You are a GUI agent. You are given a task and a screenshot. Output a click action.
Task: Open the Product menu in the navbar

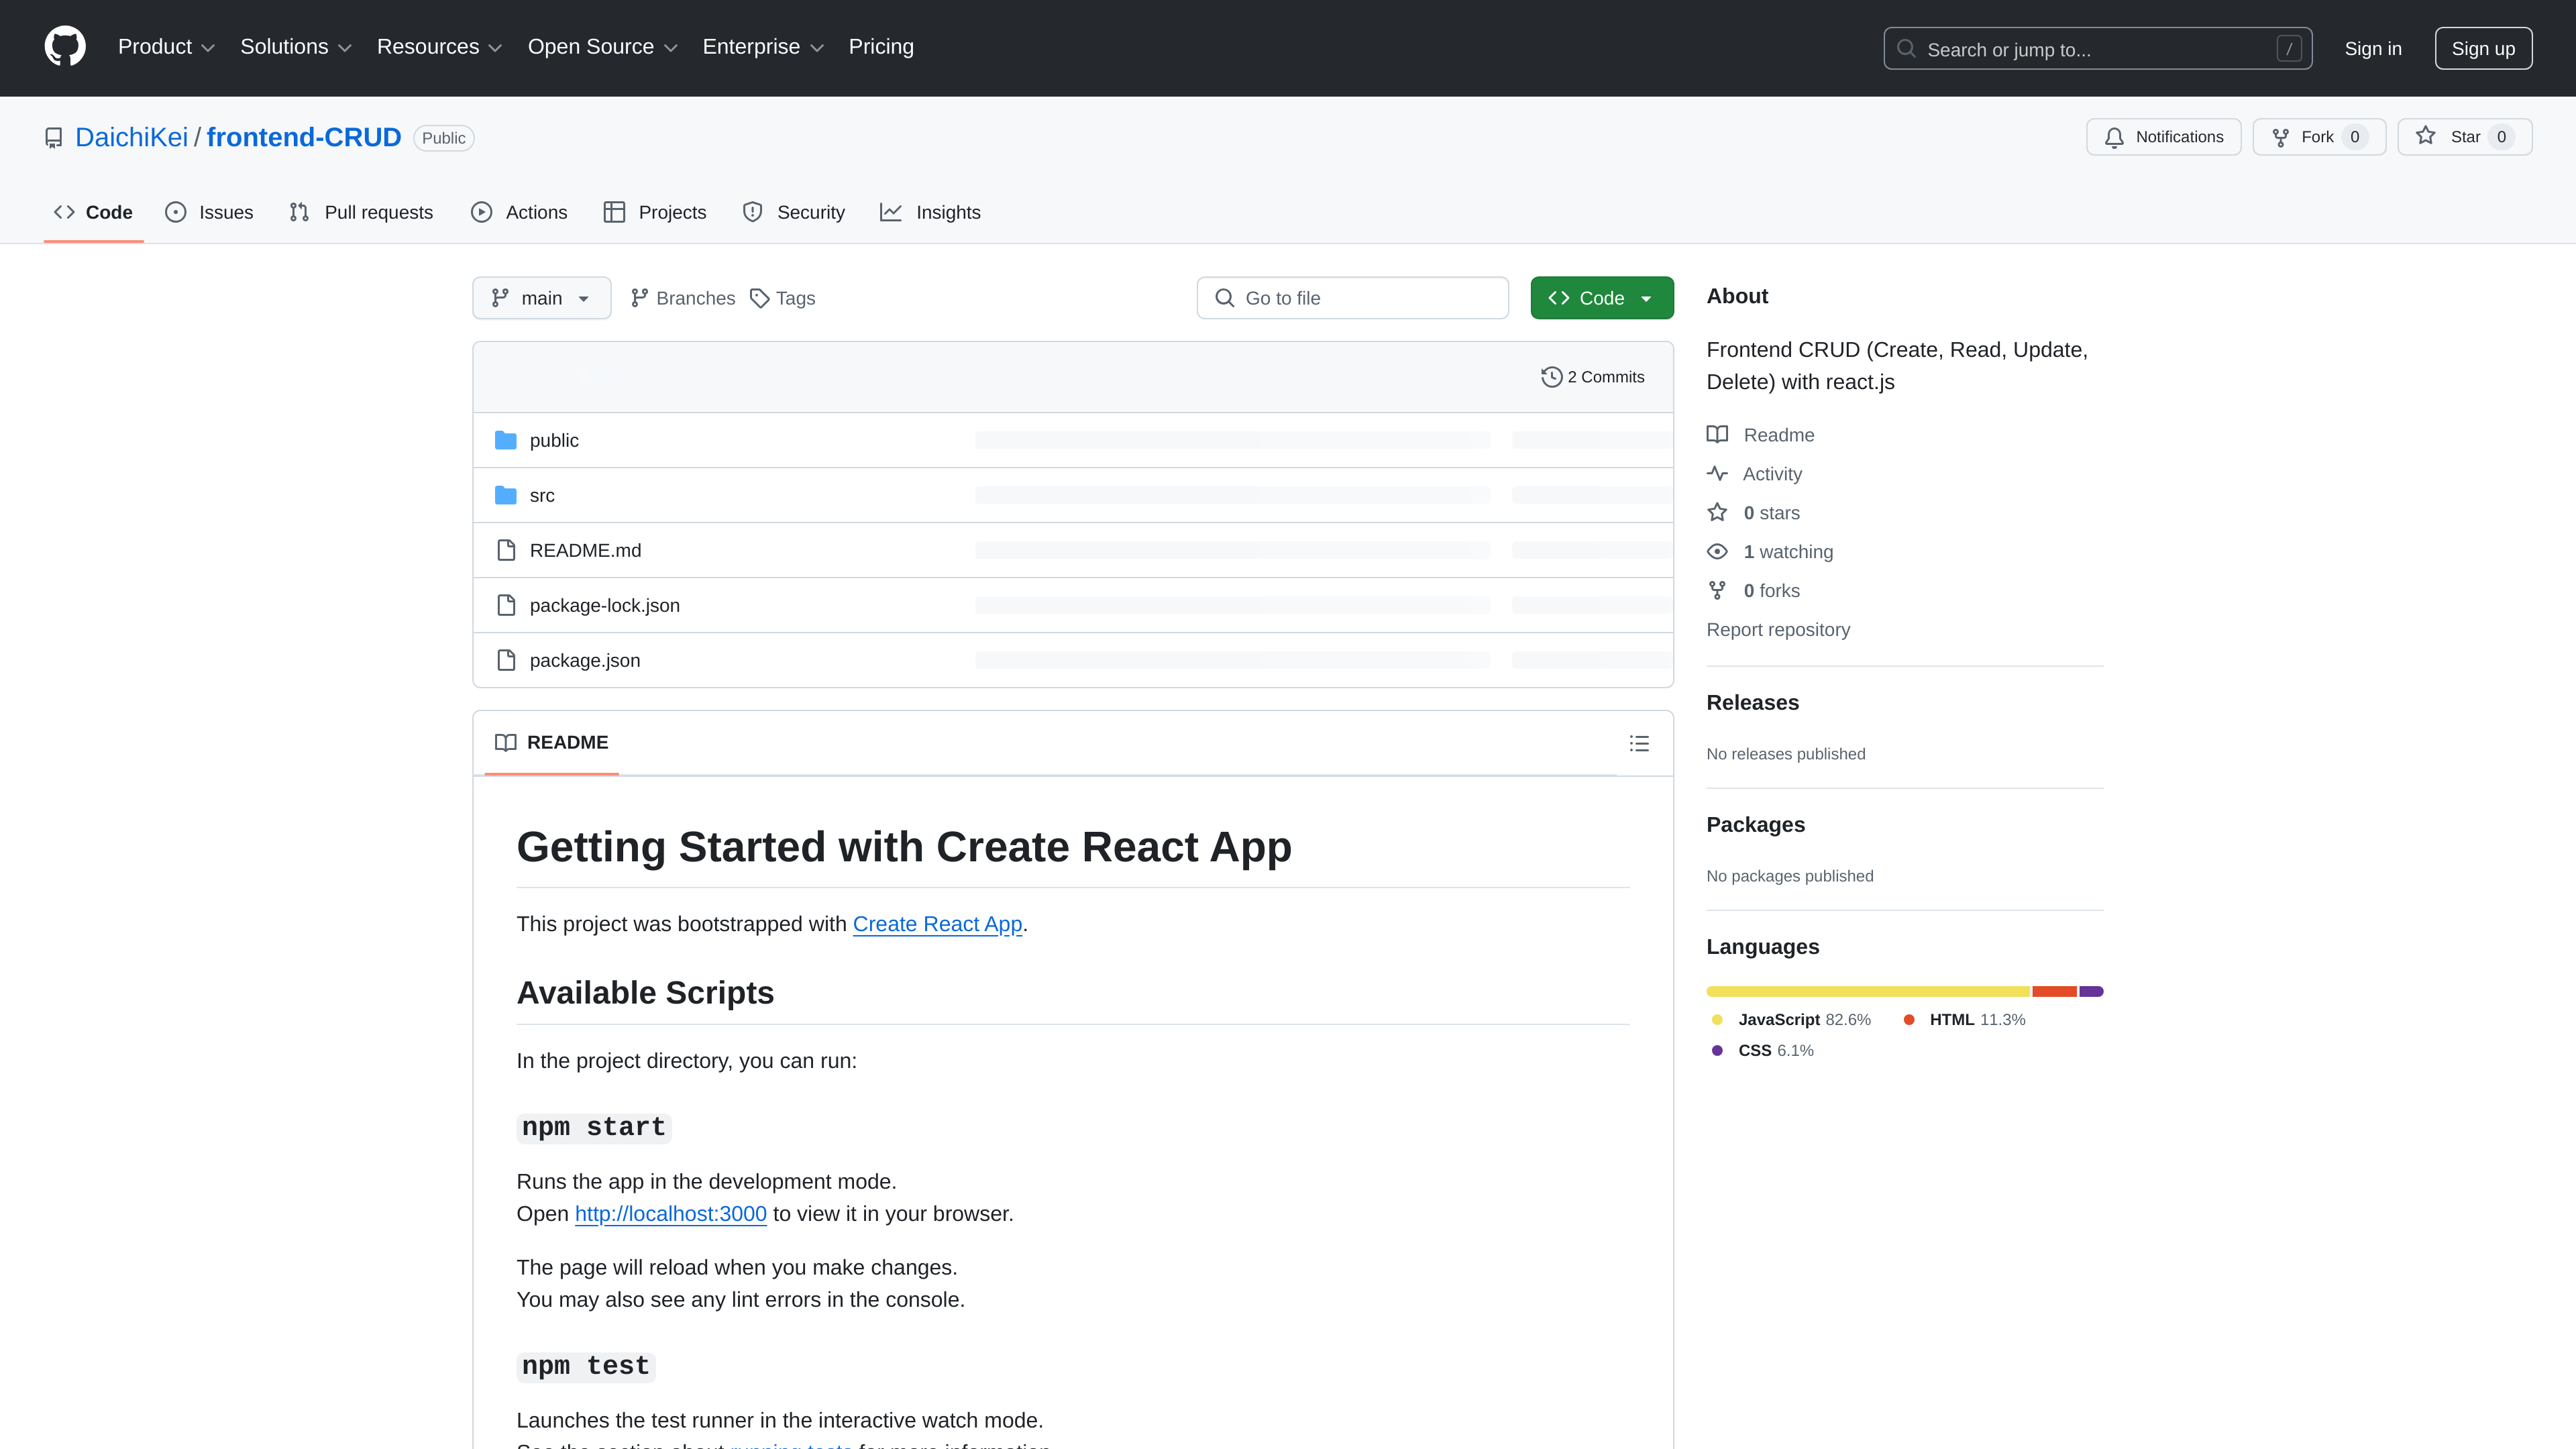click(x=166, y=46)
